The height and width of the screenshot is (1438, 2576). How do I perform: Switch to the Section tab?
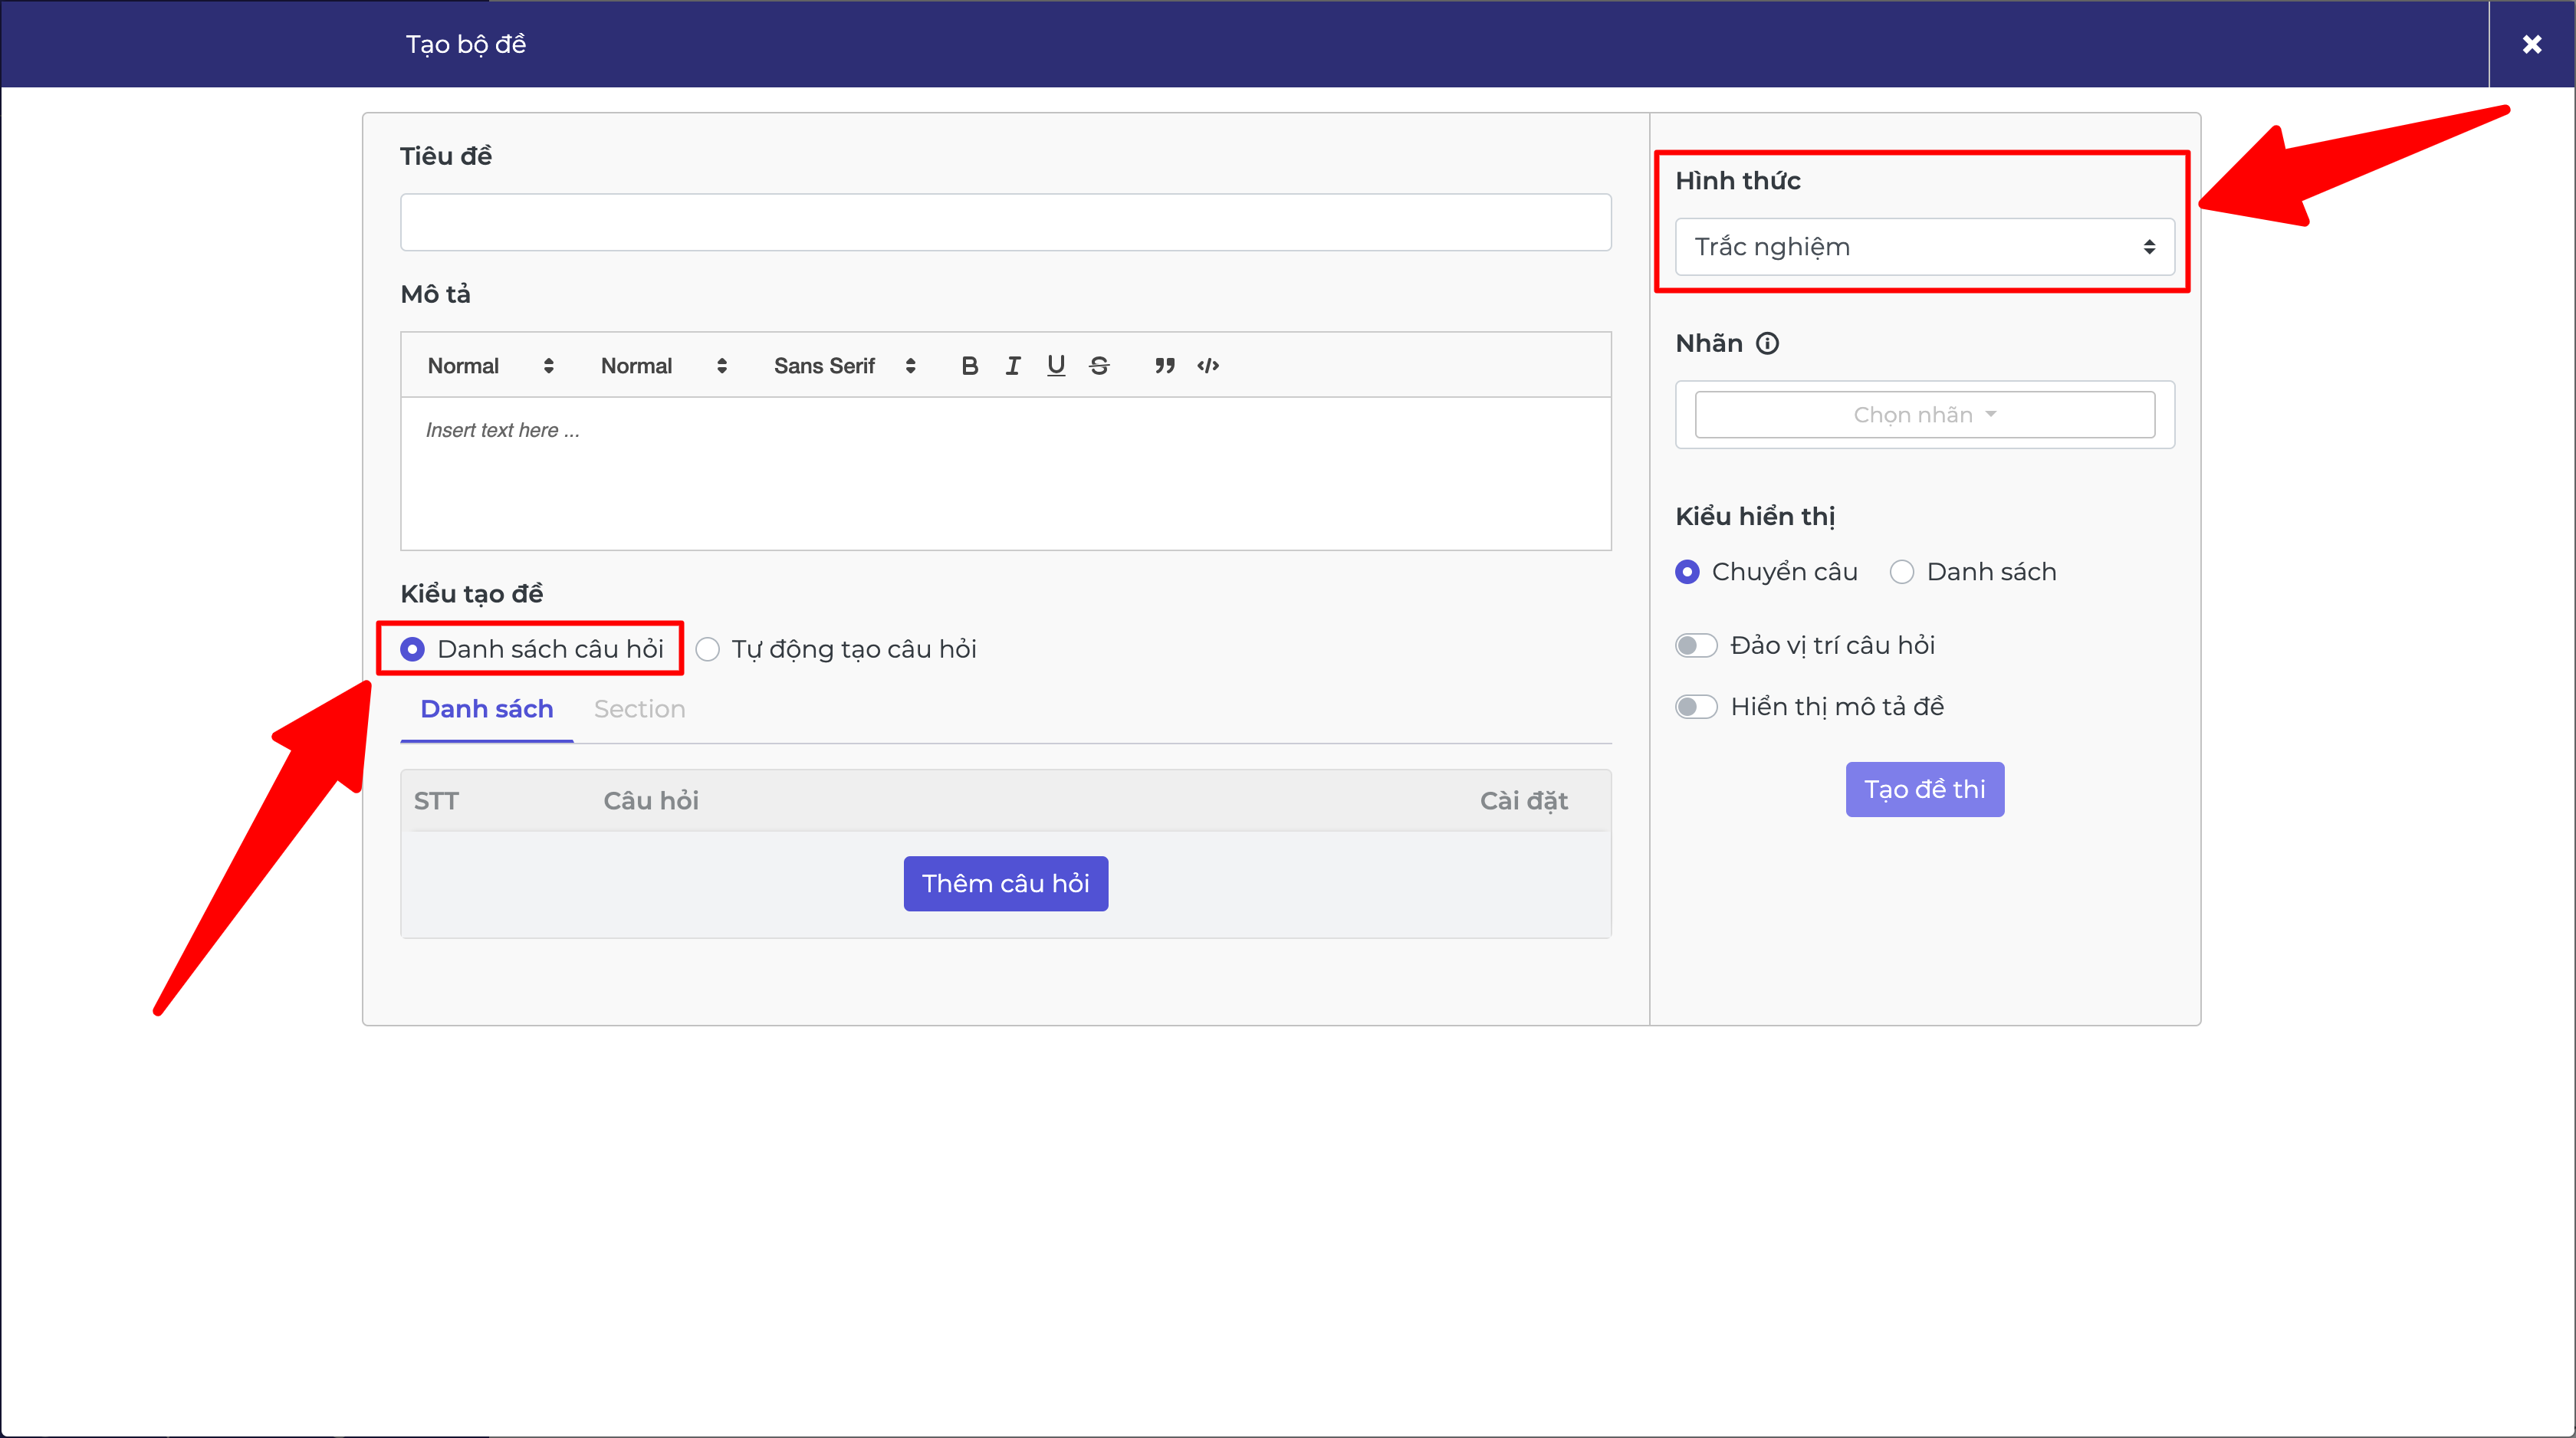coord(639,709)
